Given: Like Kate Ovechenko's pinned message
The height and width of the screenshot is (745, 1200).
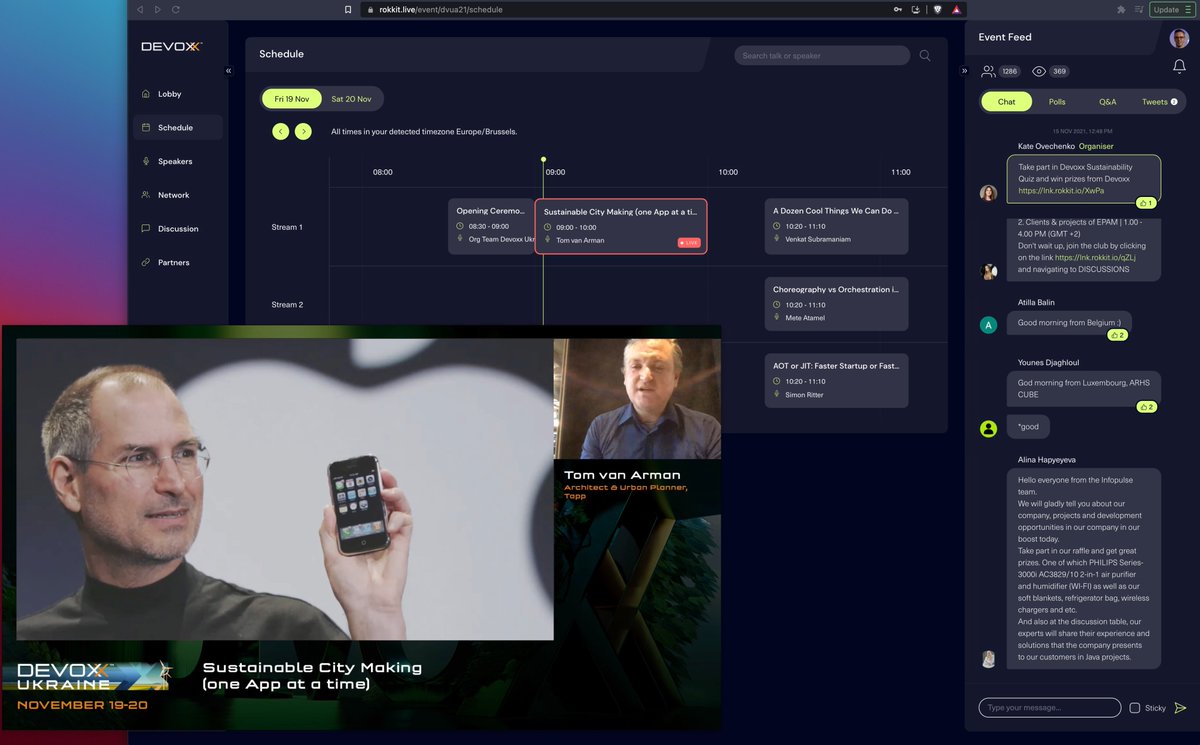Looking at the screenshot, I should pos(1146,203).
